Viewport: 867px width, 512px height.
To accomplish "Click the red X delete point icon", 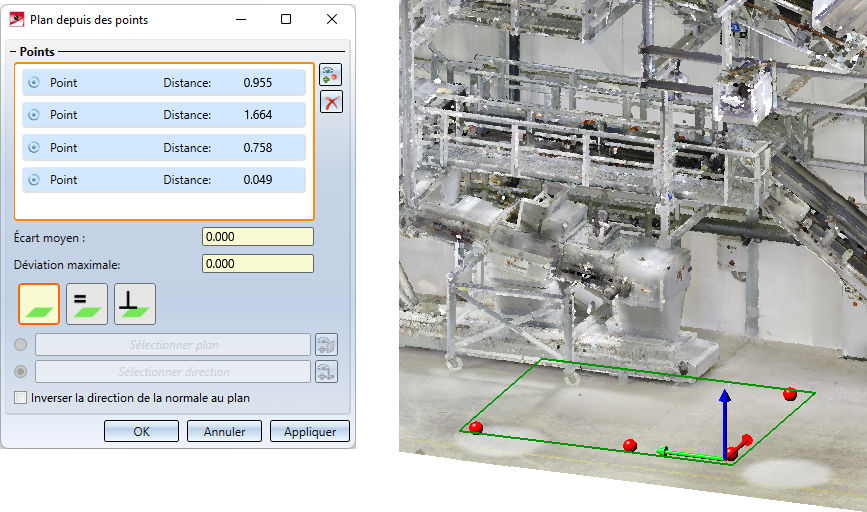I will point(331,101).
